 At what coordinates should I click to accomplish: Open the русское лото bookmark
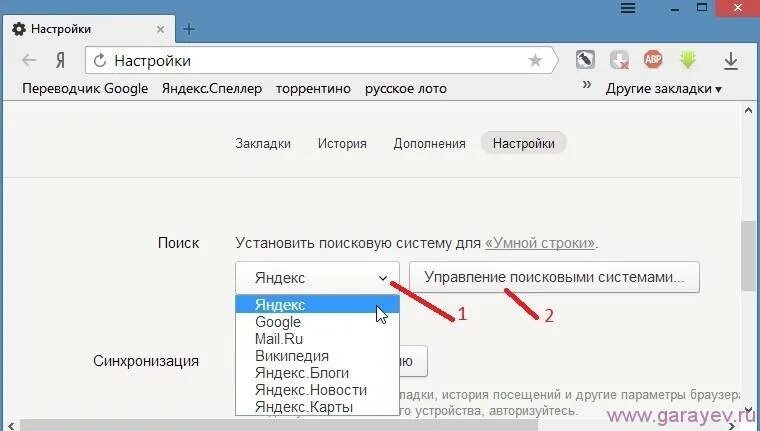pos(406,89)
